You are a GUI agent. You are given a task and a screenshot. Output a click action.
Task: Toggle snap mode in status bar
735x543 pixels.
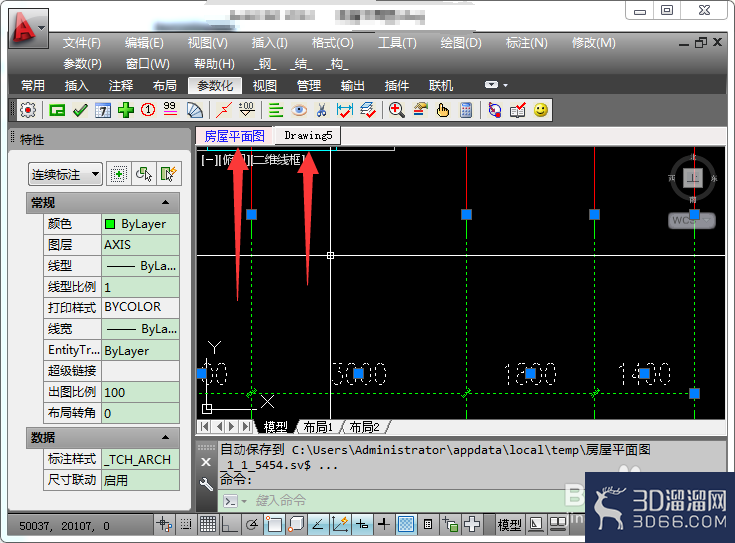186,524
